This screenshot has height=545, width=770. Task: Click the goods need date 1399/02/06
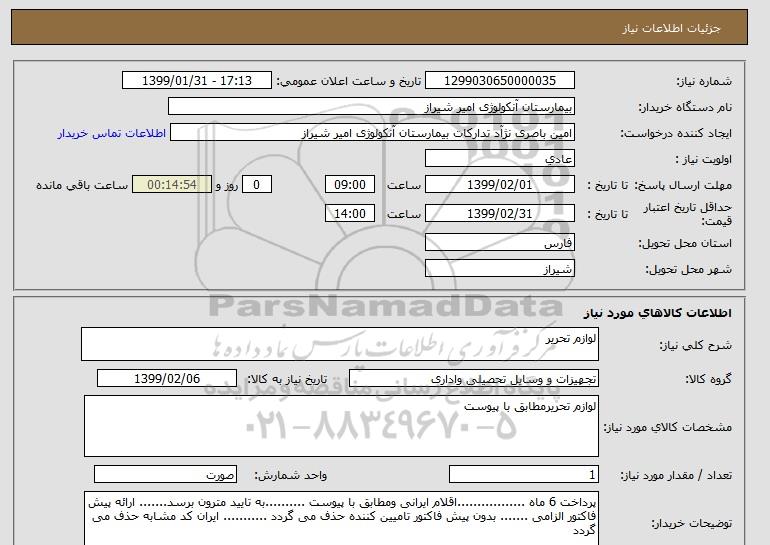(167, 379)
